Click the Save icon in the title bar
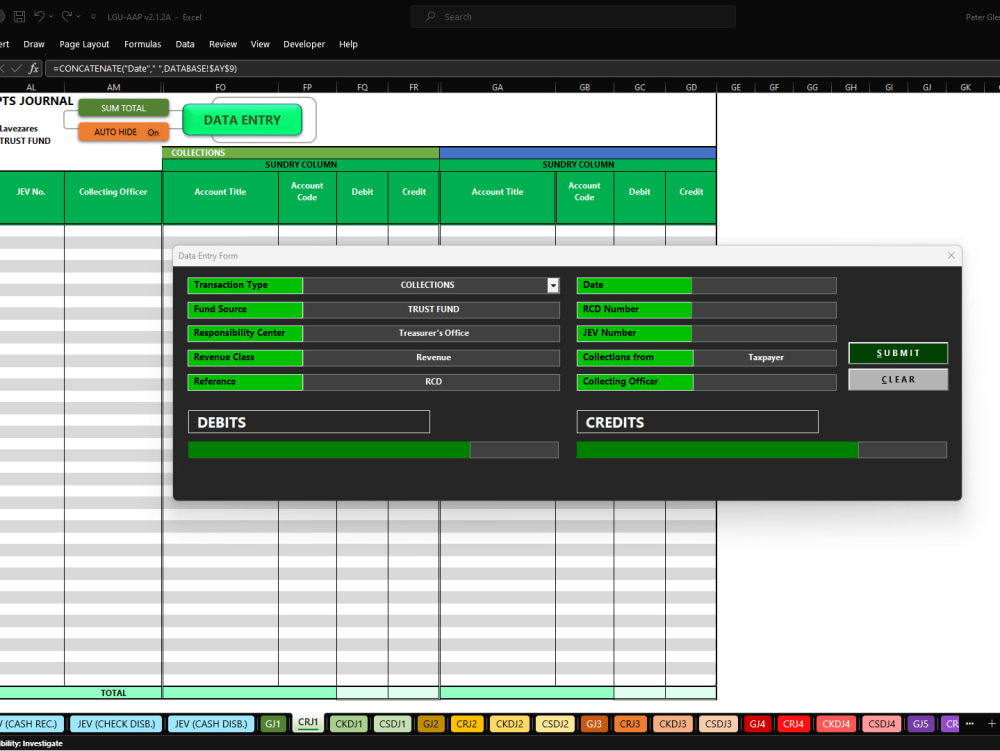Image resolution: width=1000 pixels, height=751 pixels. 19,16
